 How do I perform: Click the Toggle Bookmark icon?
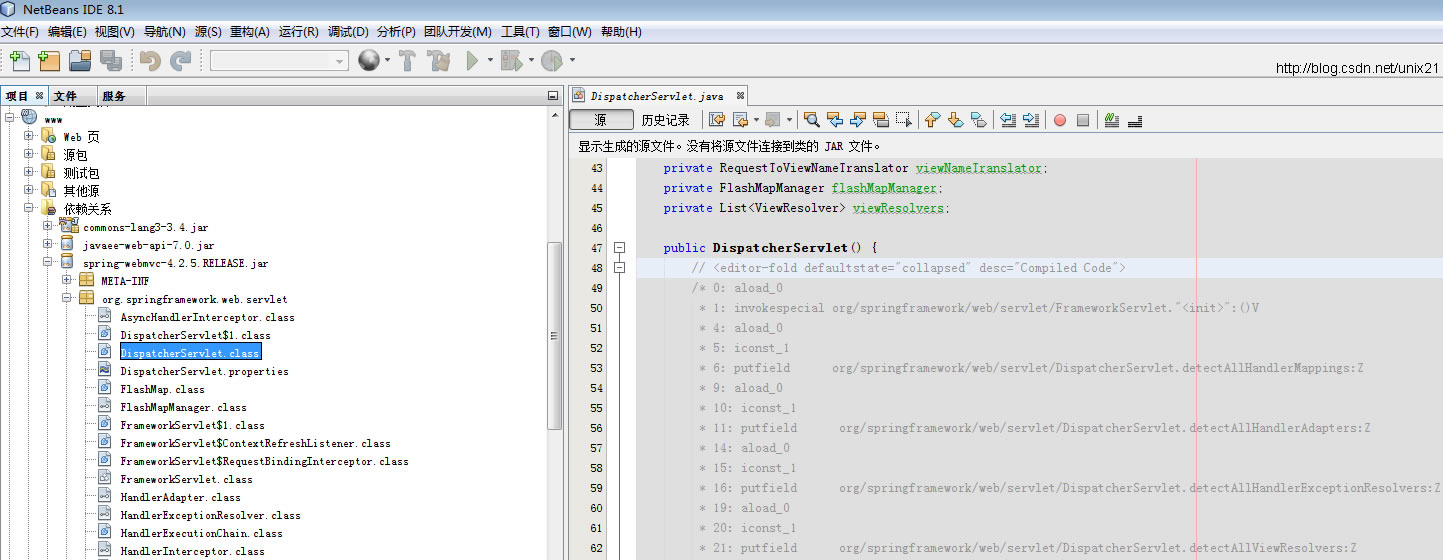[978, 120]
